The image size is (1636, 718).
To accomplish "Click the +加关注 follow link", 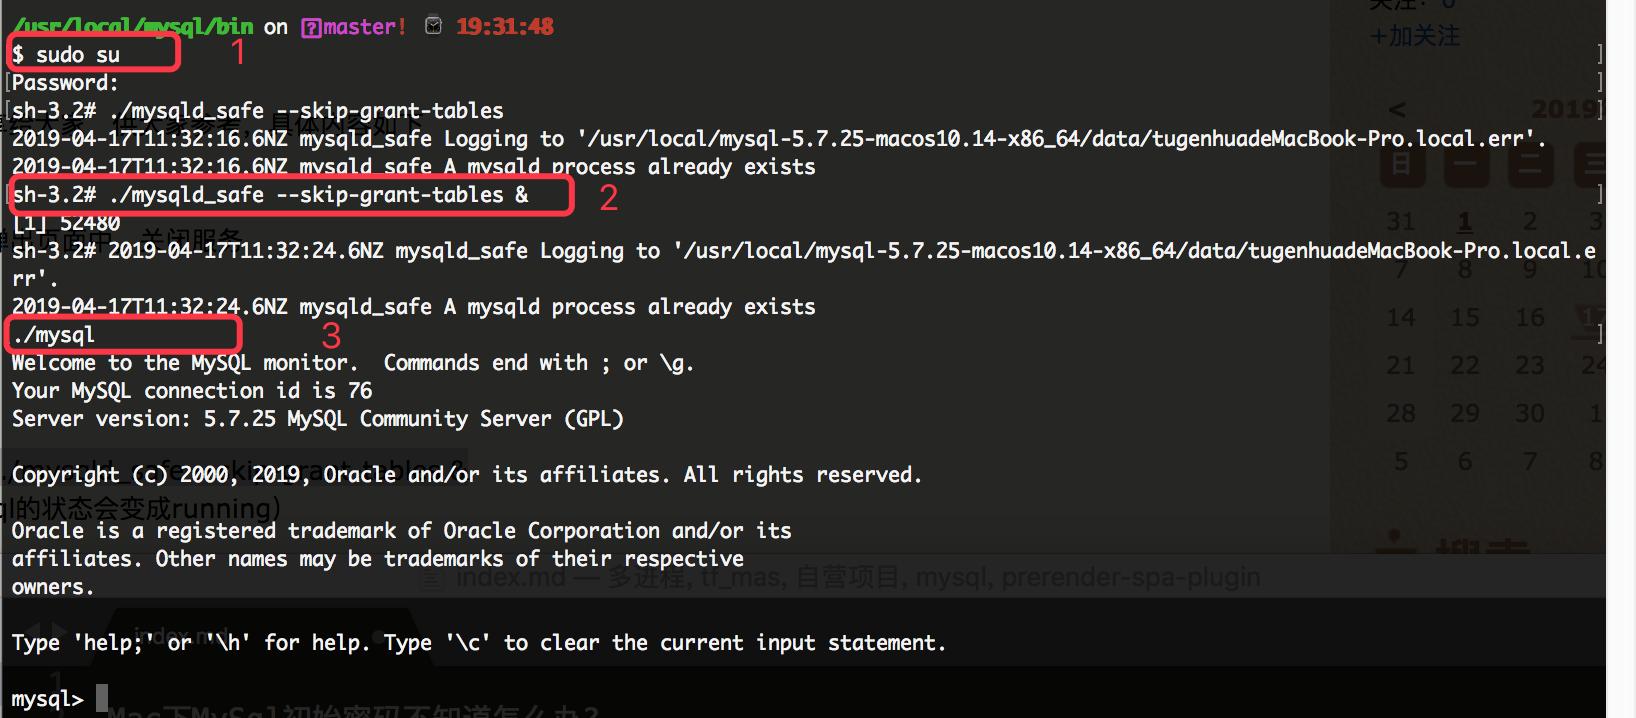I will tap(1415, 36).
